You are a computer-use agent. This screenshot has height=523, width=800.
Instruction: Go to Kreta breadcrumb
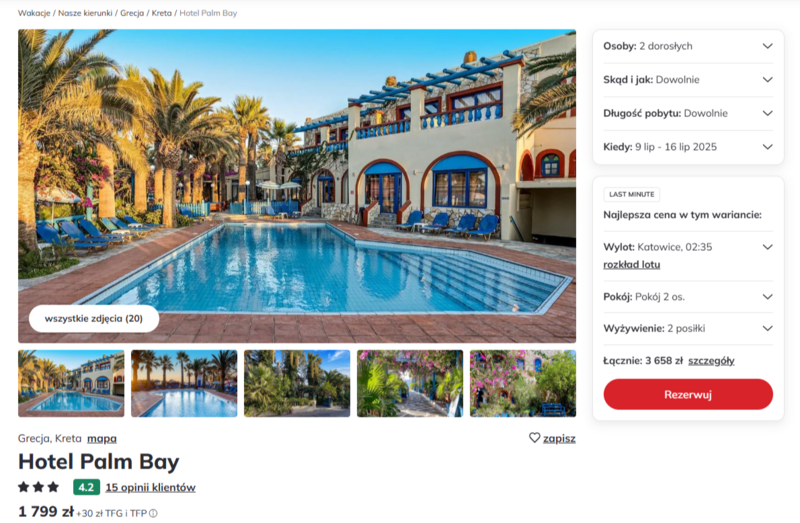(x=162, y=13)
